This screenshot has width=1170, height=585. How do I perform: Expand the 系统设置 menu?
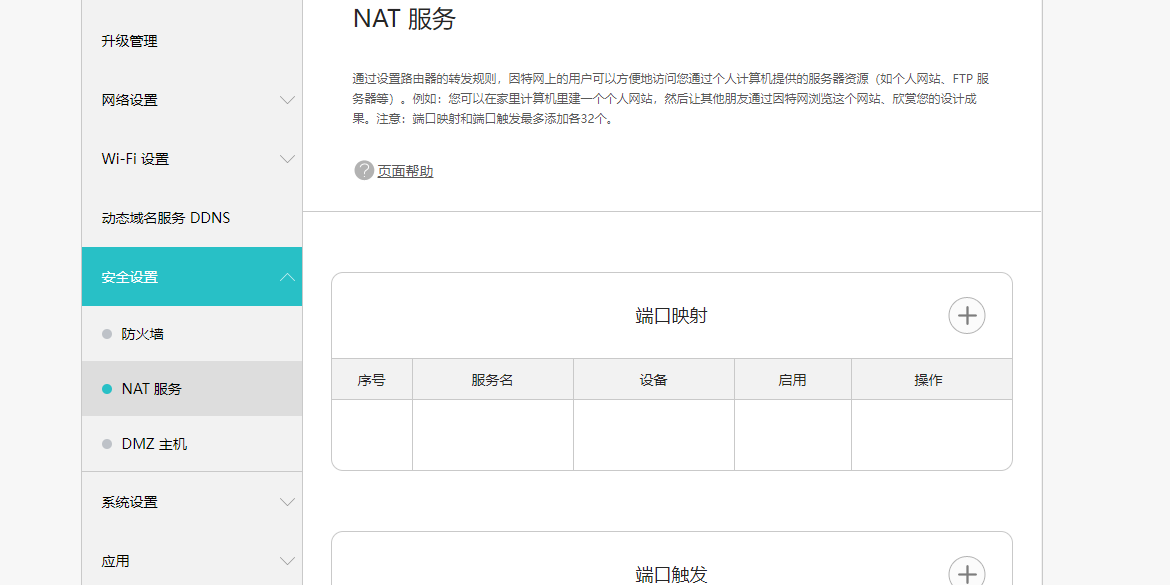click(287, 502)
